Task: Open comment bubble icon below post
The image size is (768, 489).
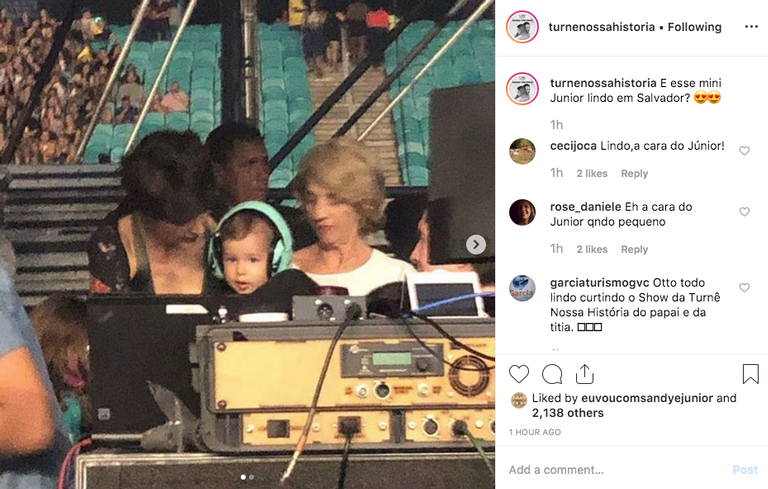Action: click(x=552, y=374)
